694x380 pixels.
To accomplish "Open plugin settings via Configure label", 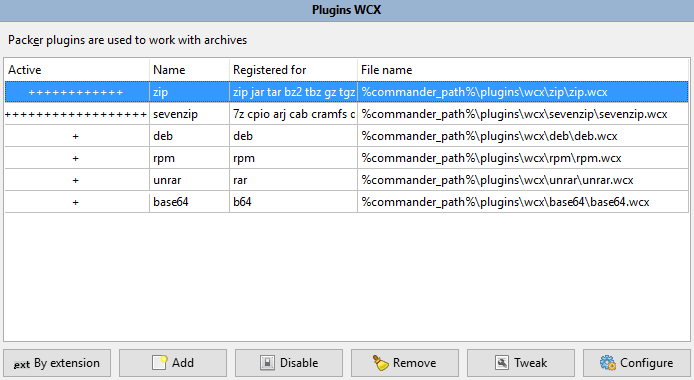I will pos(646,363).
